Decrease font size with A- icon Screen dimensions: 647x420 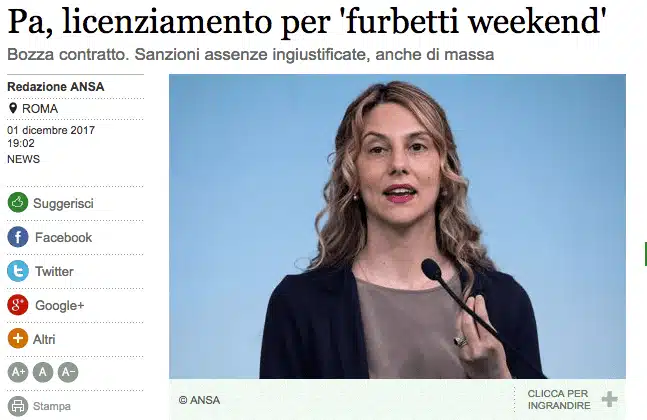(x=68, y=372)
